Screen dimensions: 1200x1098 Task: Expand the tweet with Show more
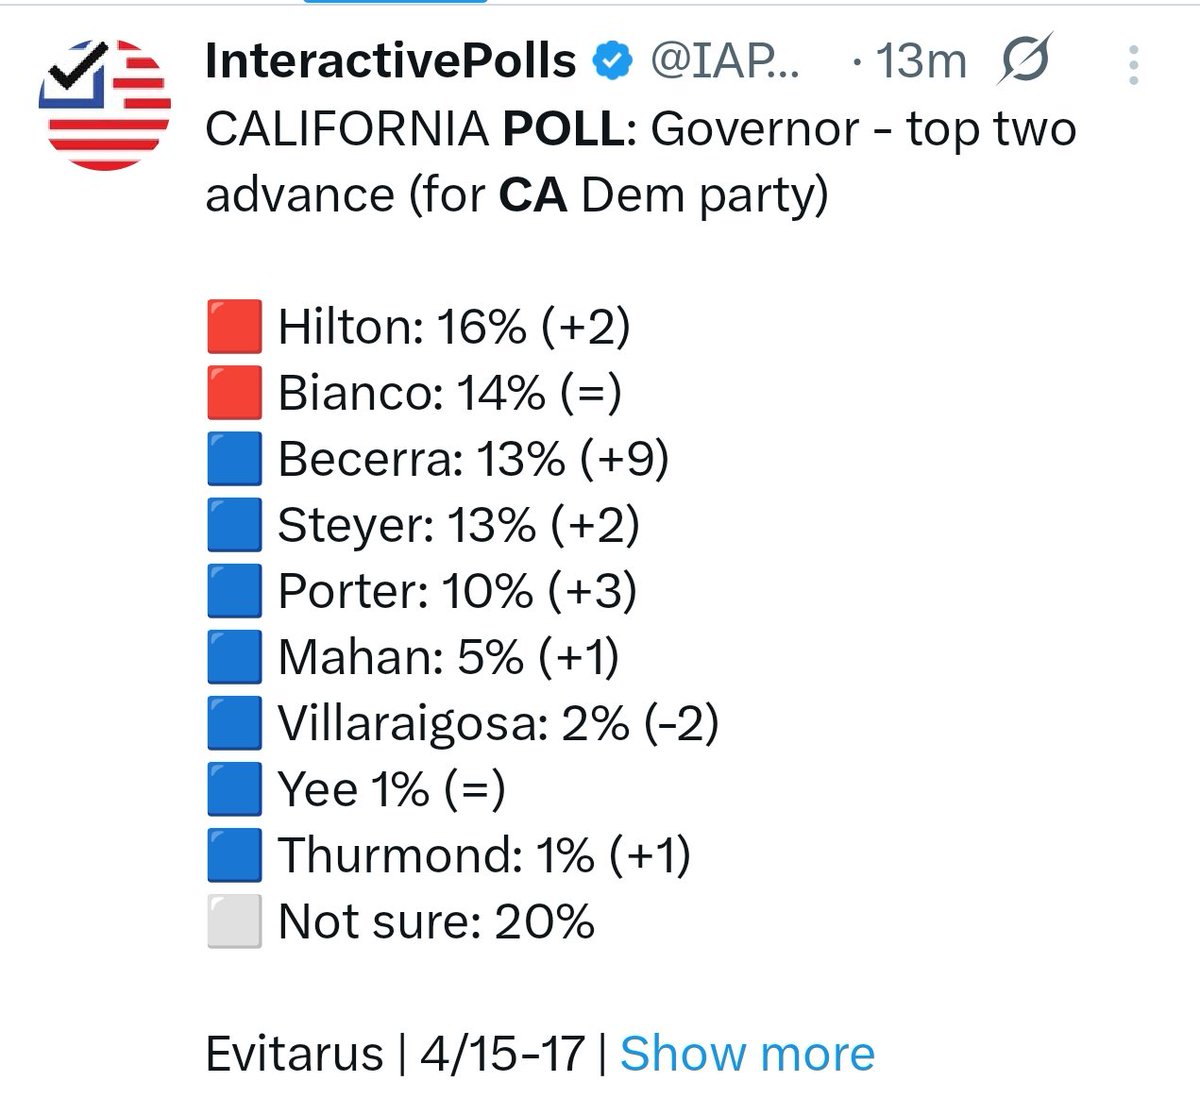click(x=747, y=1053)
